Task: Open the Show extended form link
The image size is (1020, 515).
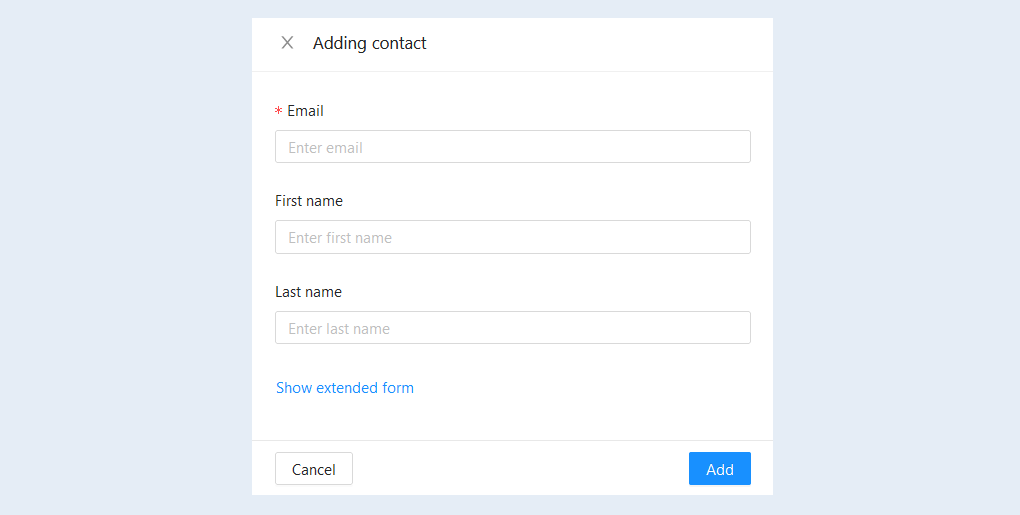Action: [345, 388]
